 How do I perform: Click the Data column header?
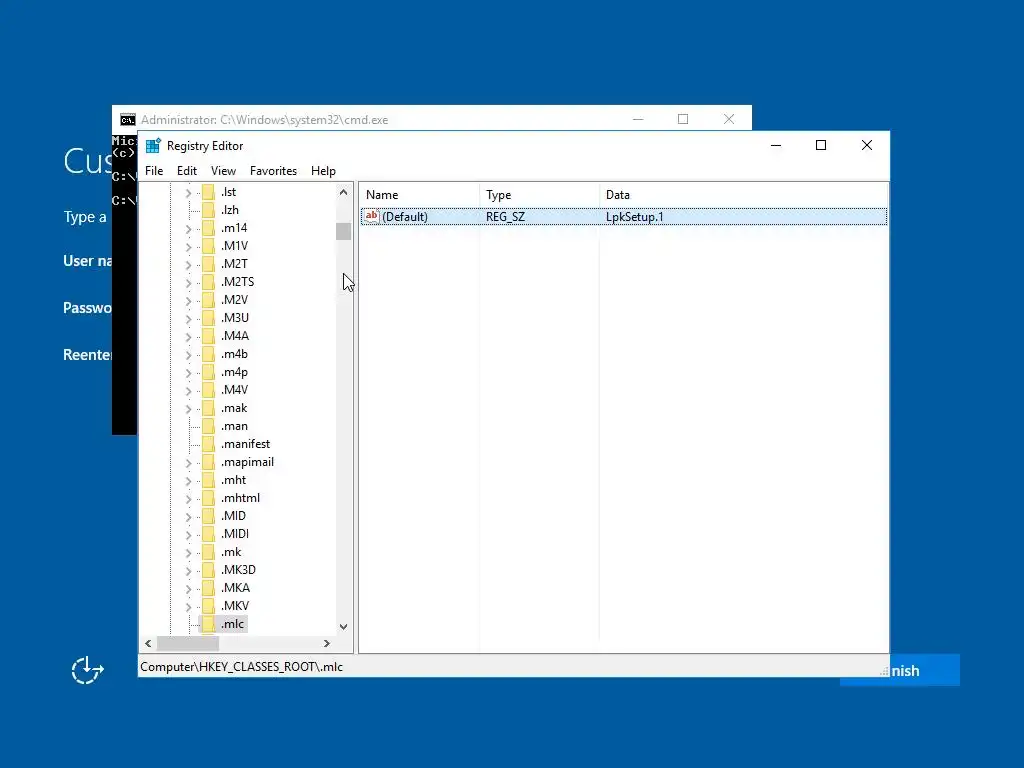(x=744, y=195)
